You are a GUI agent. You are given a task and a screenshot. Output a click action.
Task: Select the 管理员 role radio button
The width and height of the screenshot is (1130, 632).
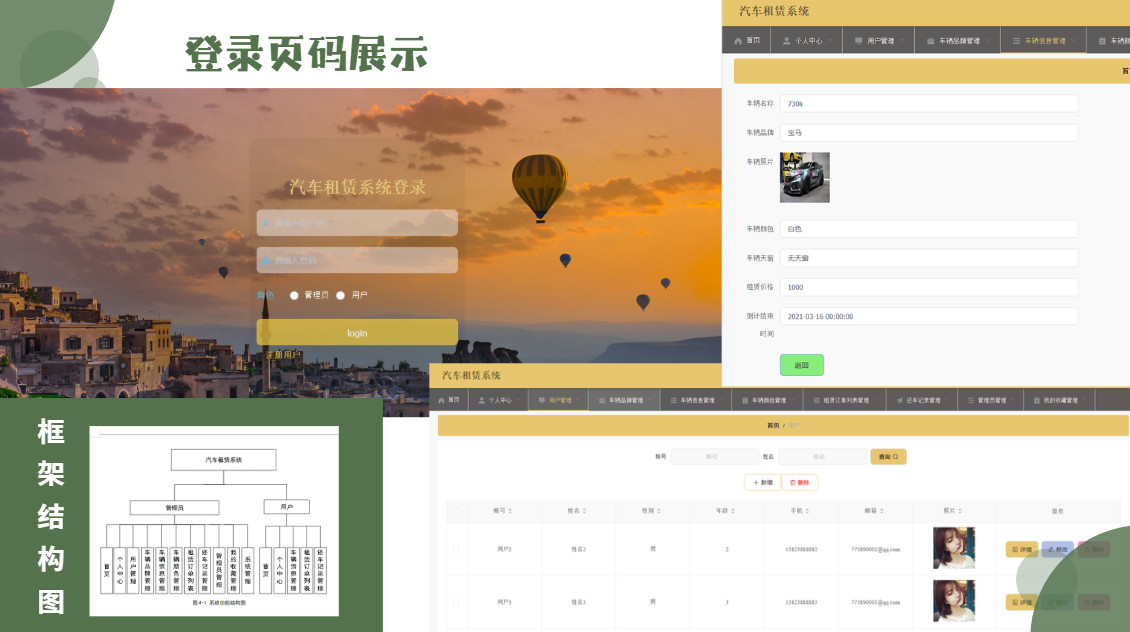[294, 295]
